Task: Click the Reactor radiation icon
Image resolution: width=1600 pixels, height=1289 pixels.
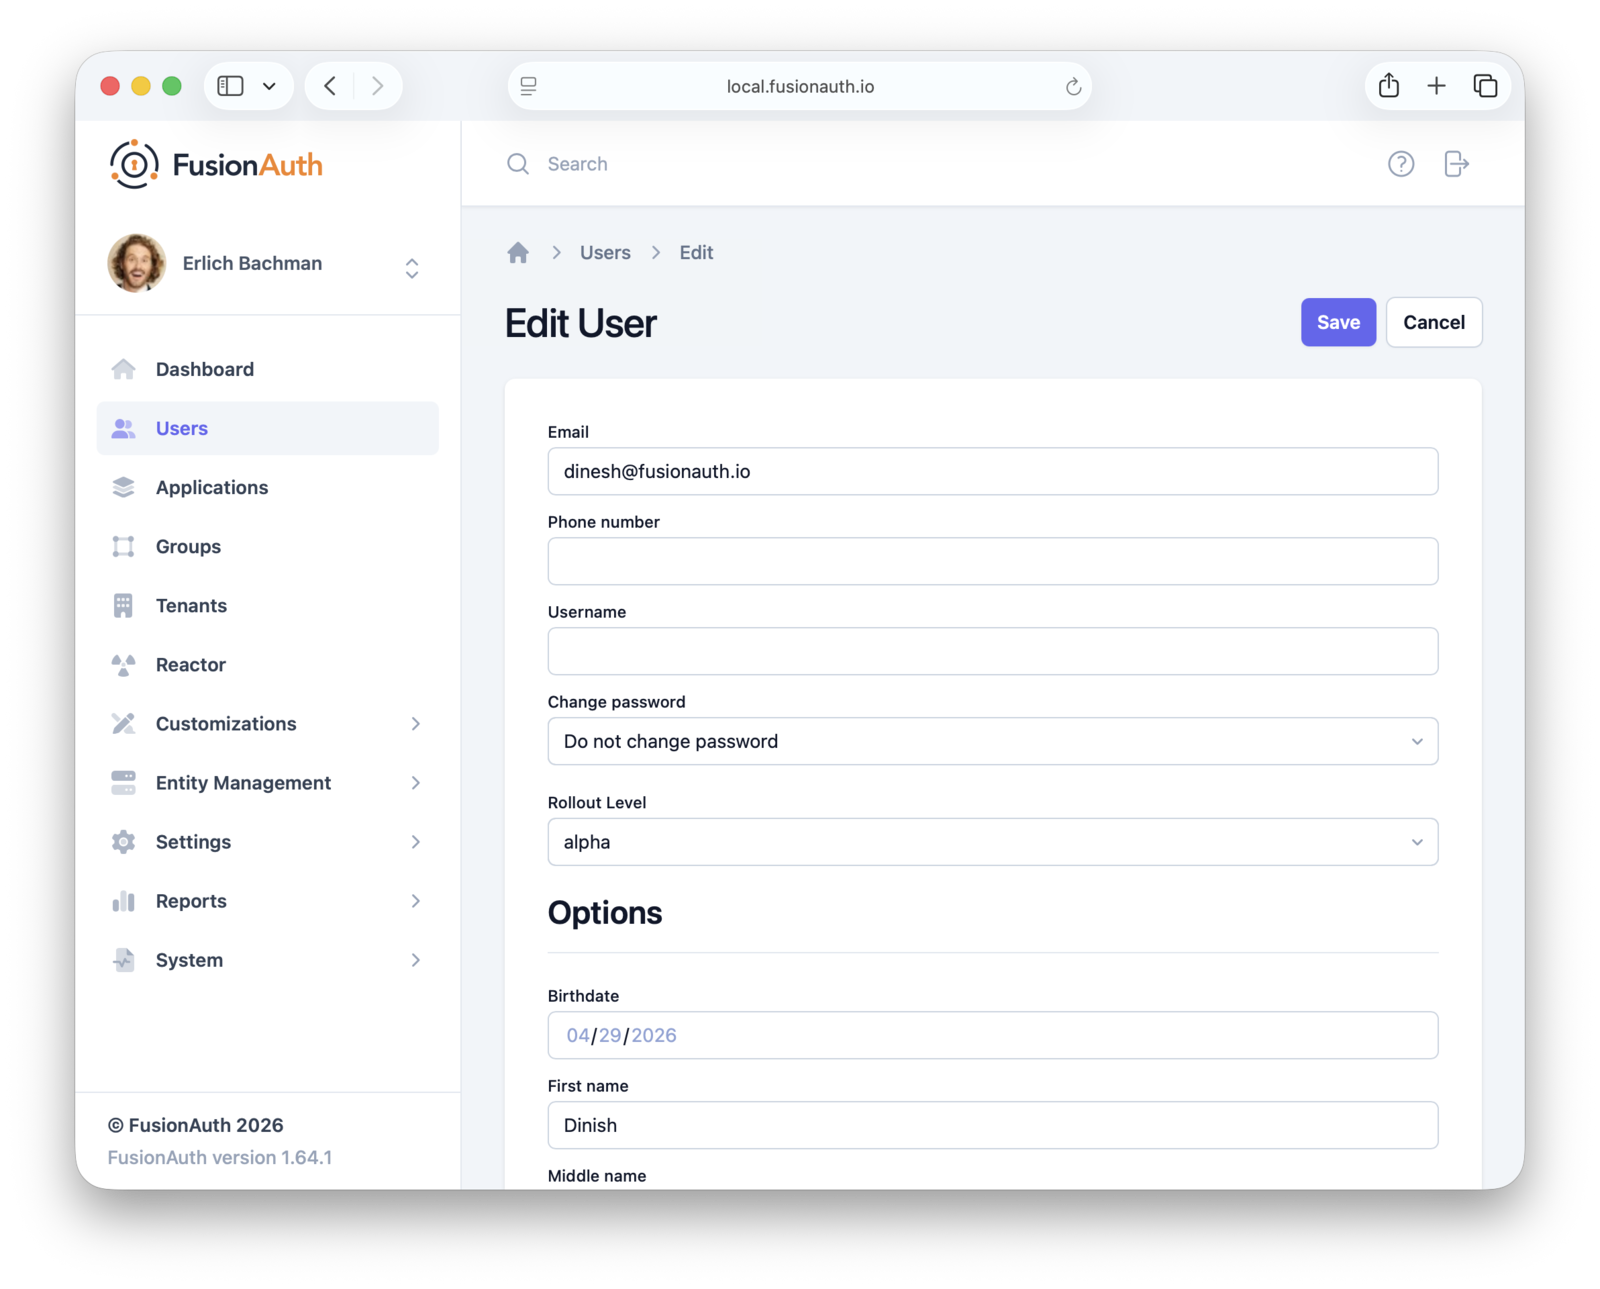Action: pos(123,664)
